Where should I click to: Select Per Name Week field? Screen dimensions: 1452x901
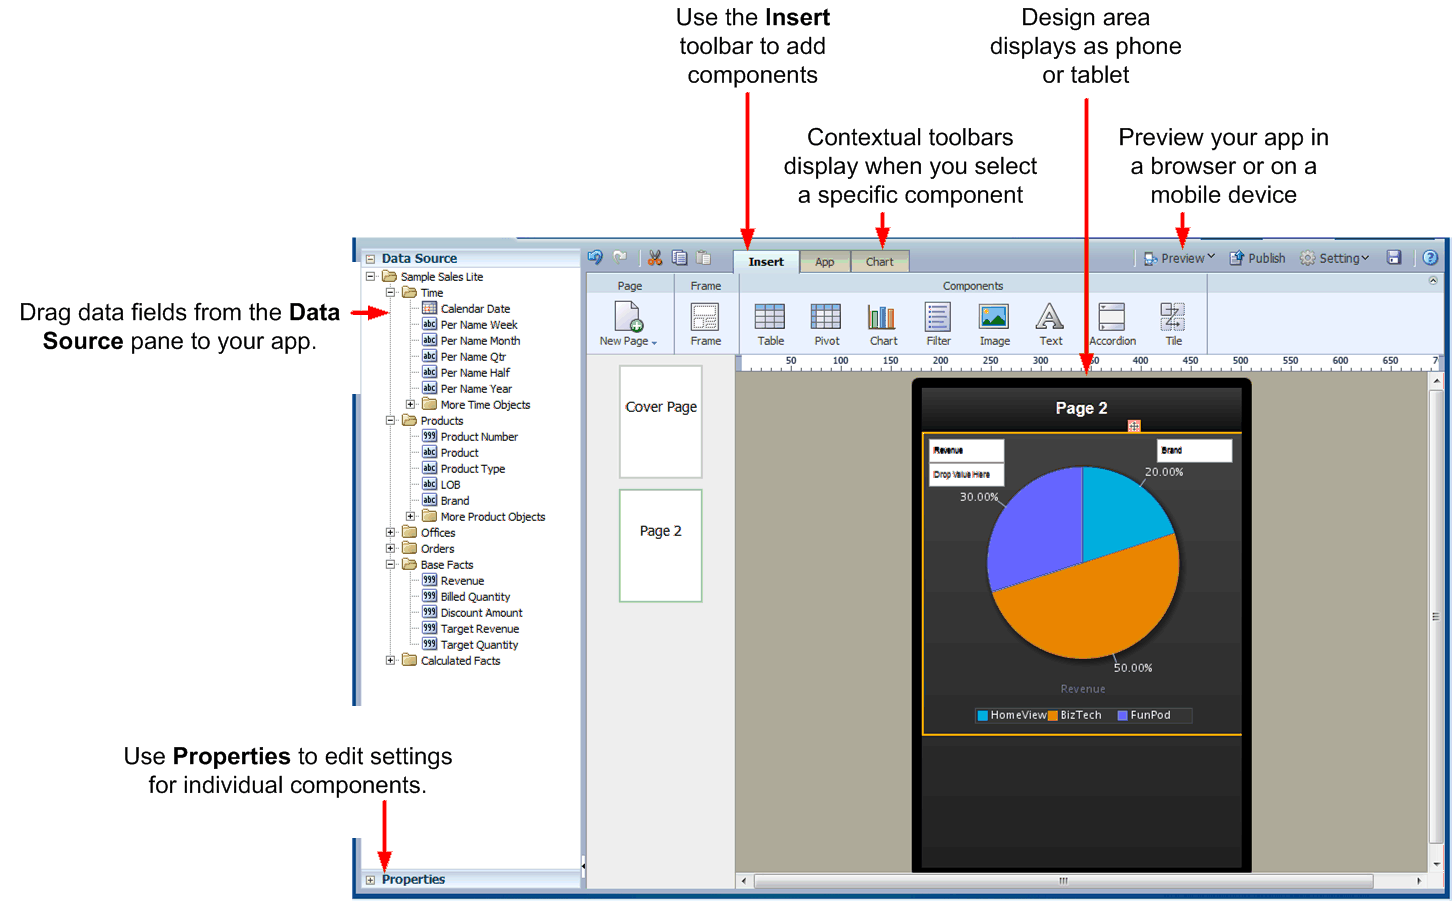(478, 324)
